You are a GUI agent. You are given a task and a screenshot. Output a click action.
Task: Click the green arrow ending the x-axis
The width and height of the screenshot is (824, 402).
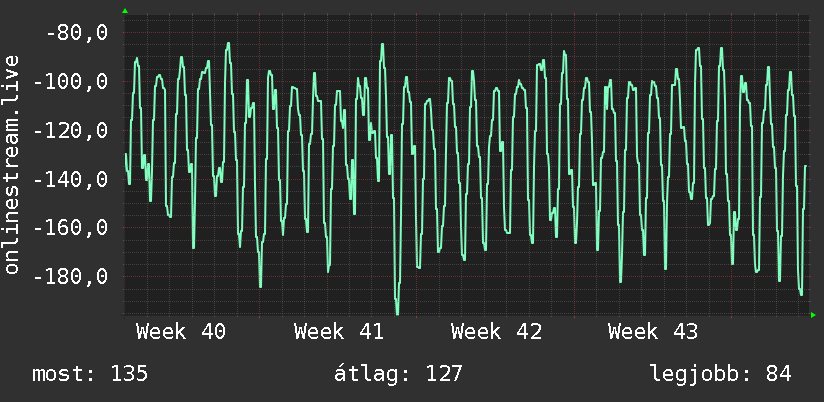pyautogui.click(x=813, y=315)
